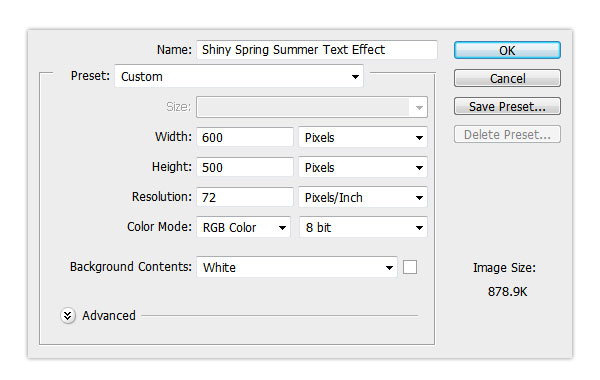Click Save Preset button

tap(507, 106)
